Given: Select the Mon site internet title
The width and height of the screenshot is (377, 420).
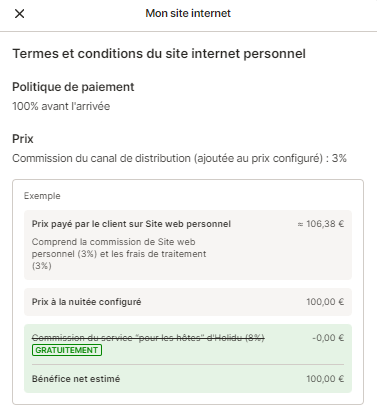Looking at the screenshot, I should (188, 13).
